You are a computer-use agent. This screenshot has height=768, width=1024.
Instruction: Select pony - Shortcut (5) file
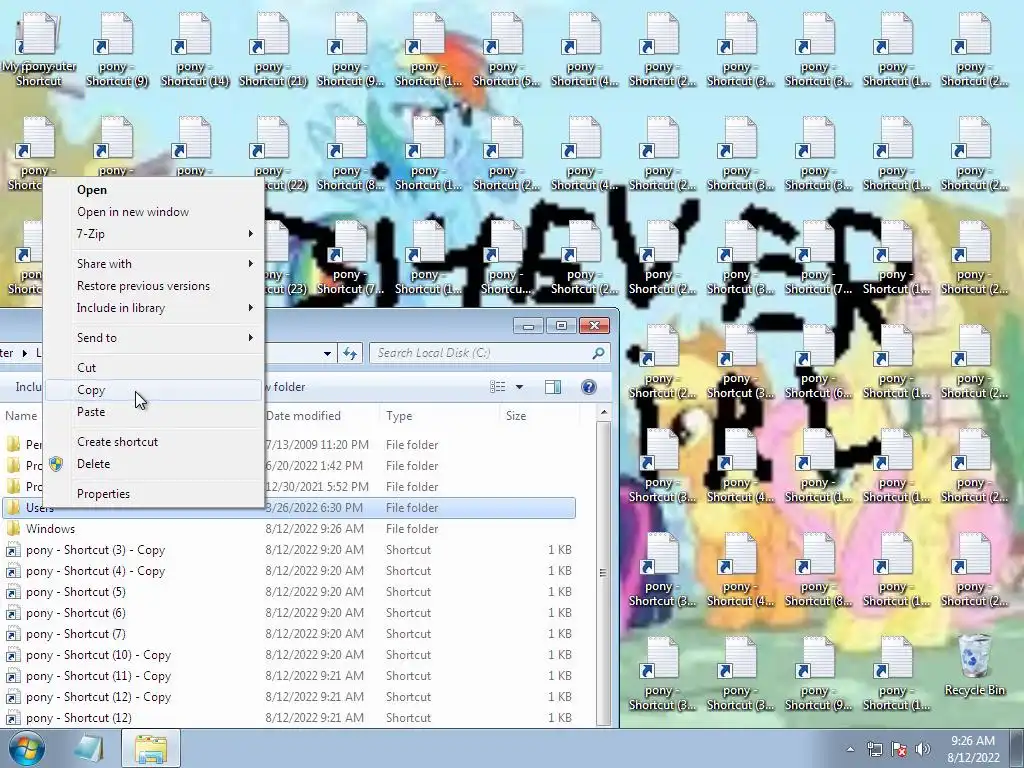[288, 592]
